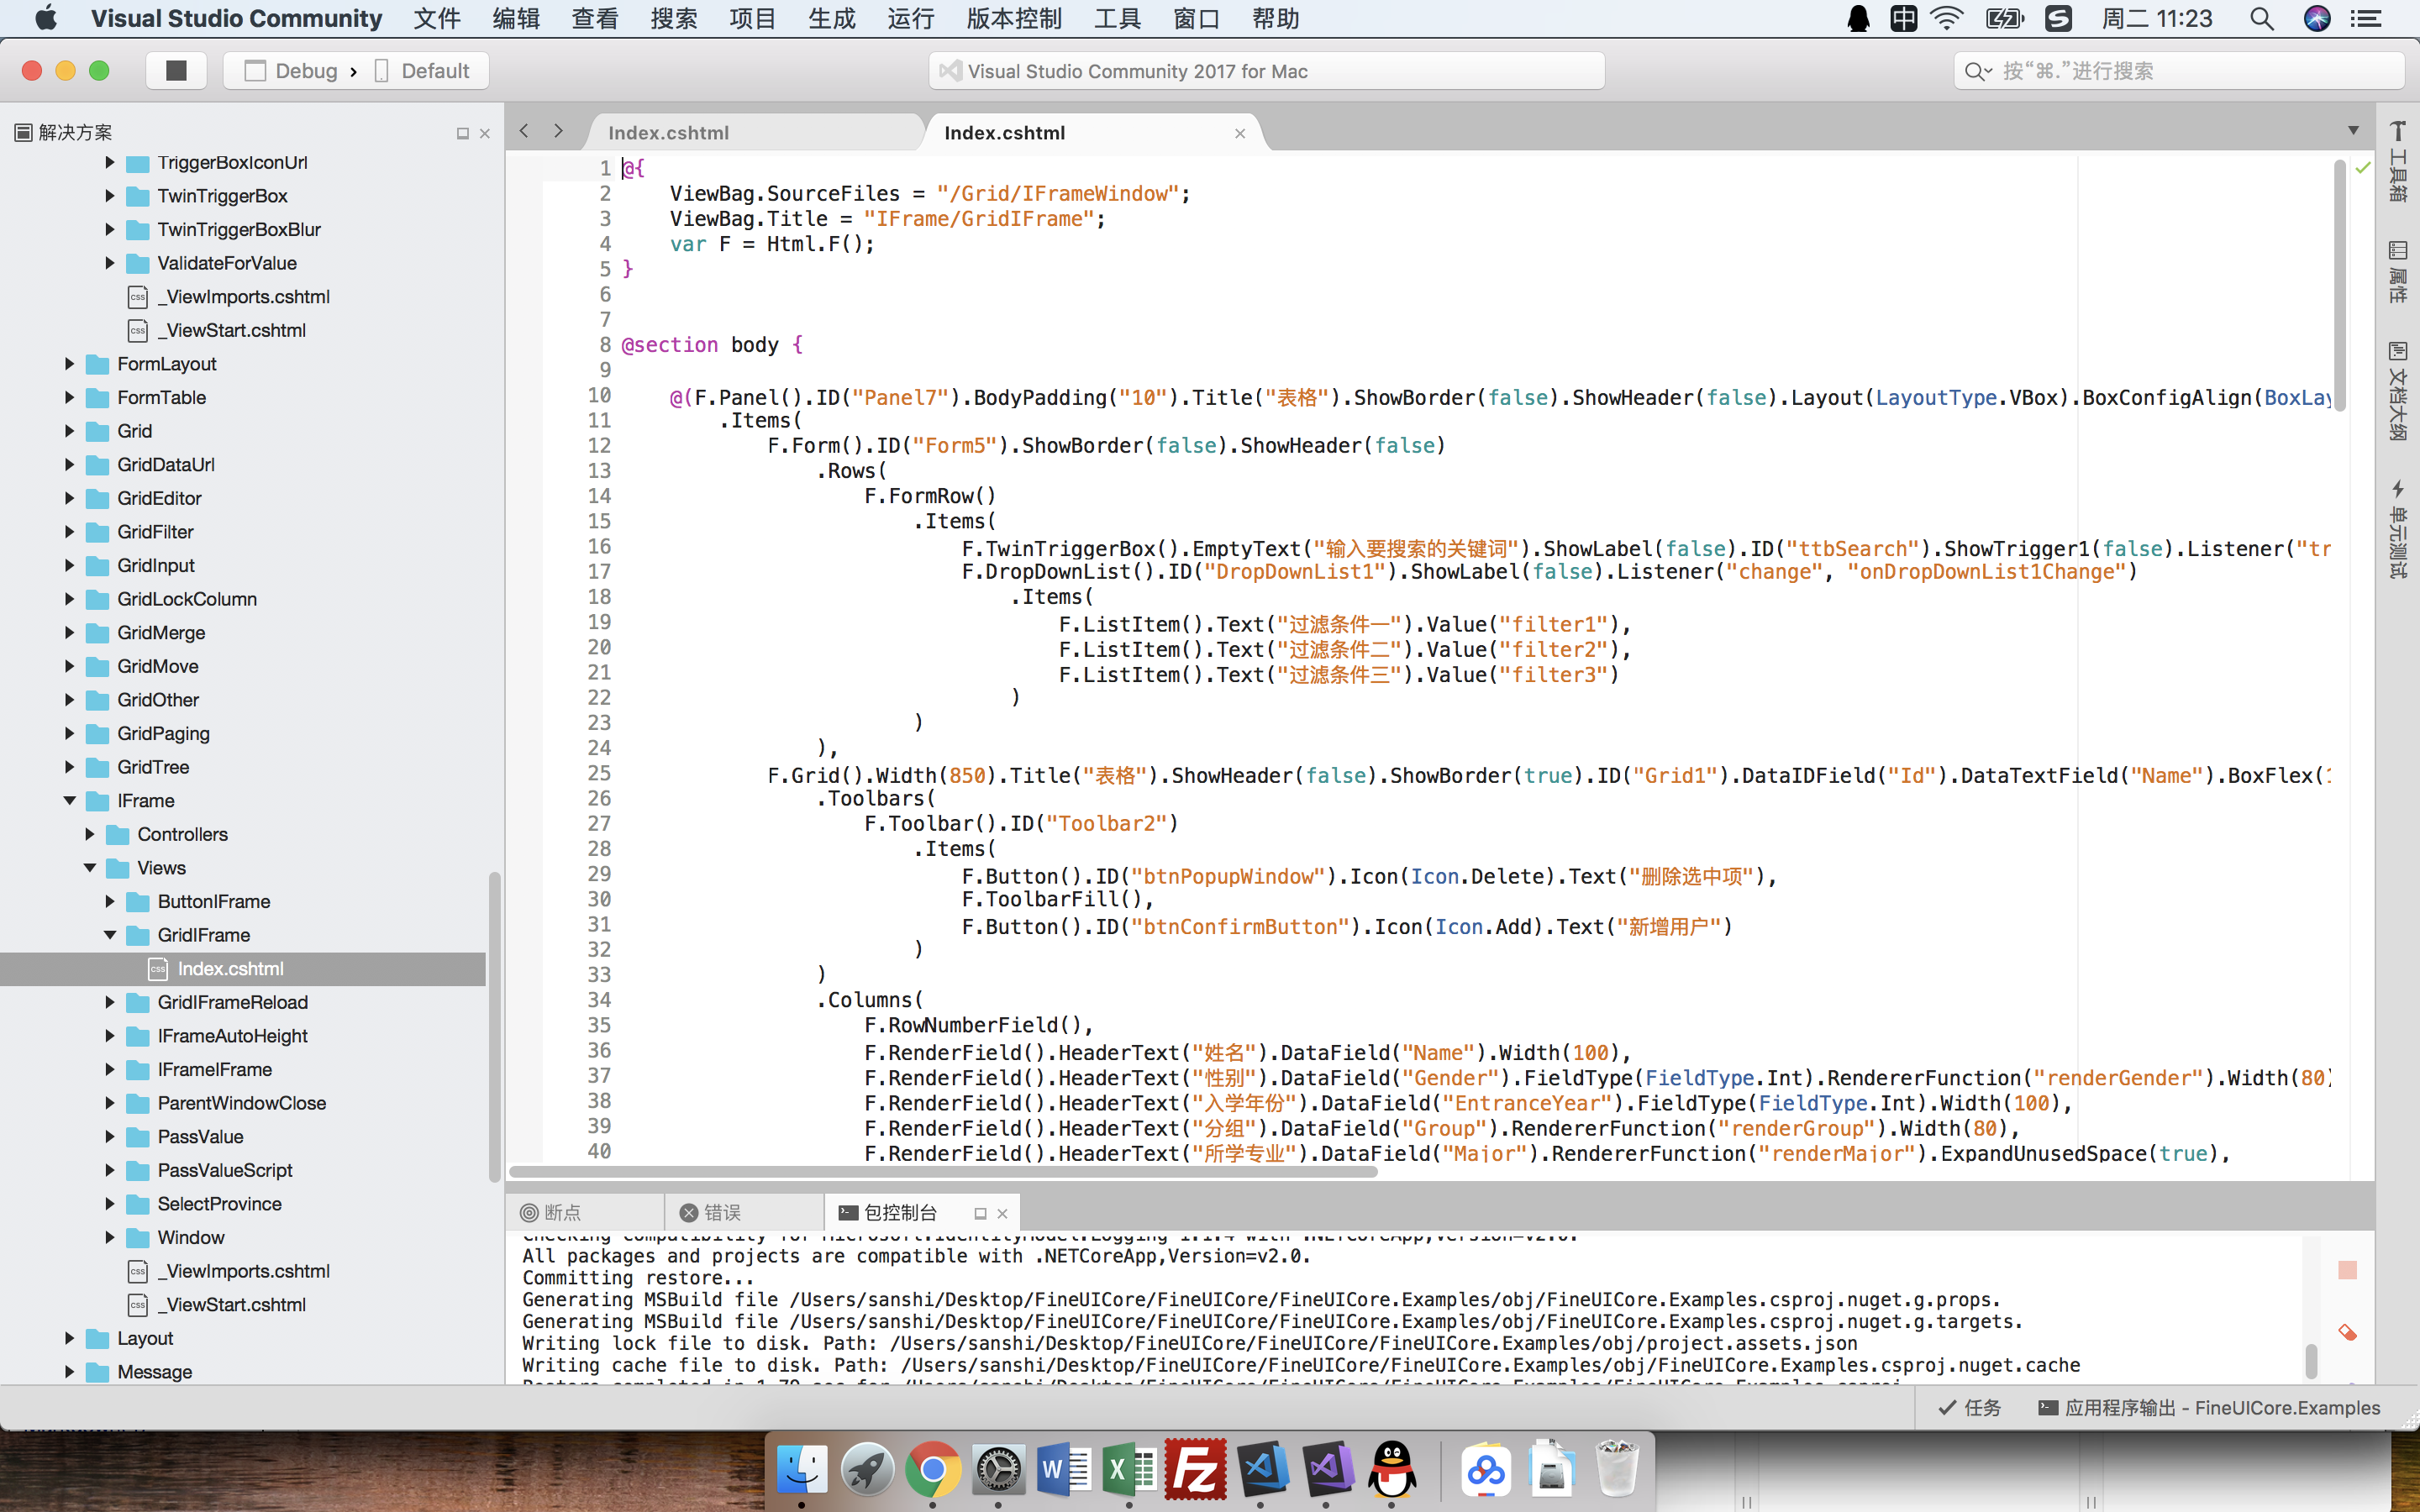Toggle dock mode of package console pad
This screenshot has height=1512, width=2420.
pyautogui.click(x=980, y=1213)
